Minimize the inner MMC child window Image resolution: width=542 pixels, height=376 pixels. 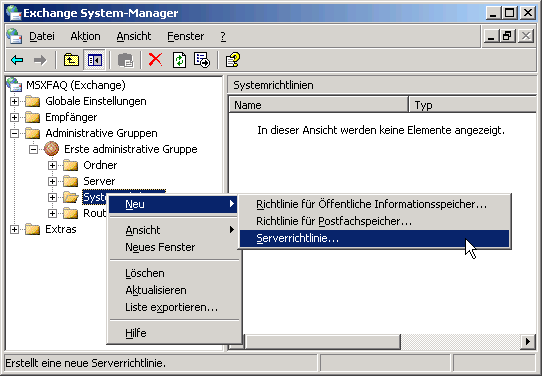coord(491,36)
